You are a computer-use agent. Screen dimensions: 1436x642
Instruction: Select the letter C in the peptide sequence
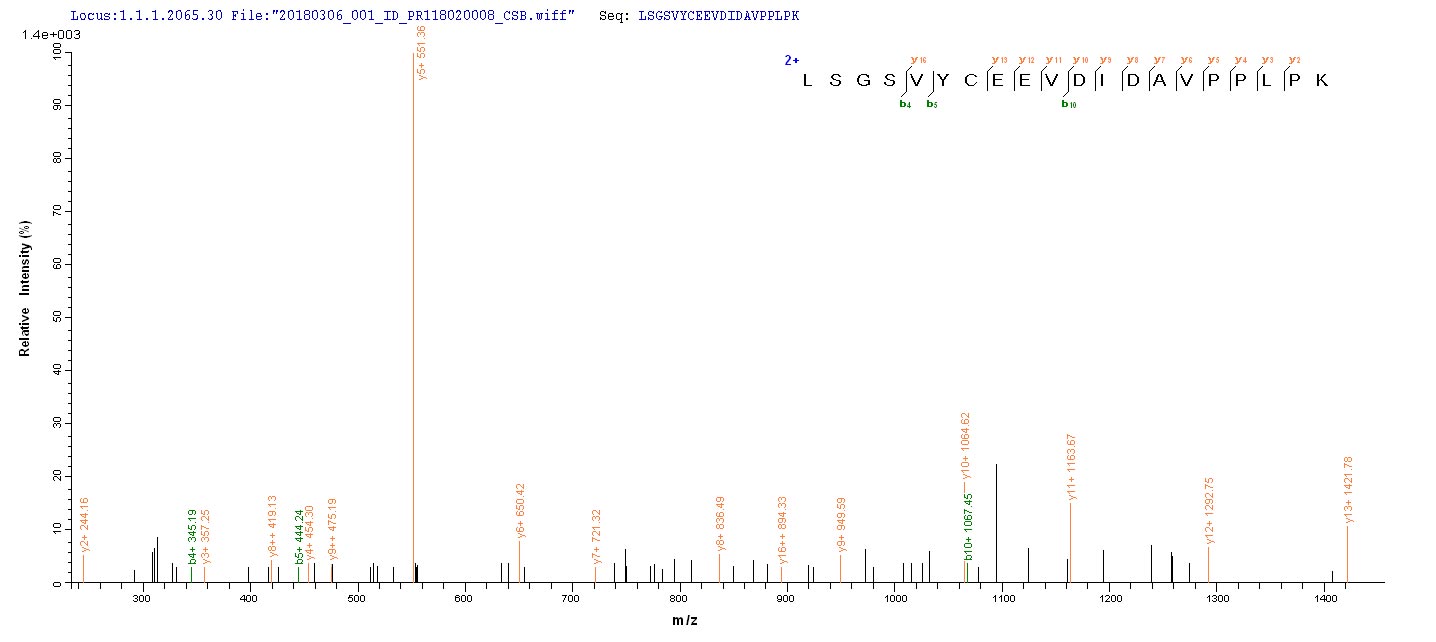coord(970,81)
